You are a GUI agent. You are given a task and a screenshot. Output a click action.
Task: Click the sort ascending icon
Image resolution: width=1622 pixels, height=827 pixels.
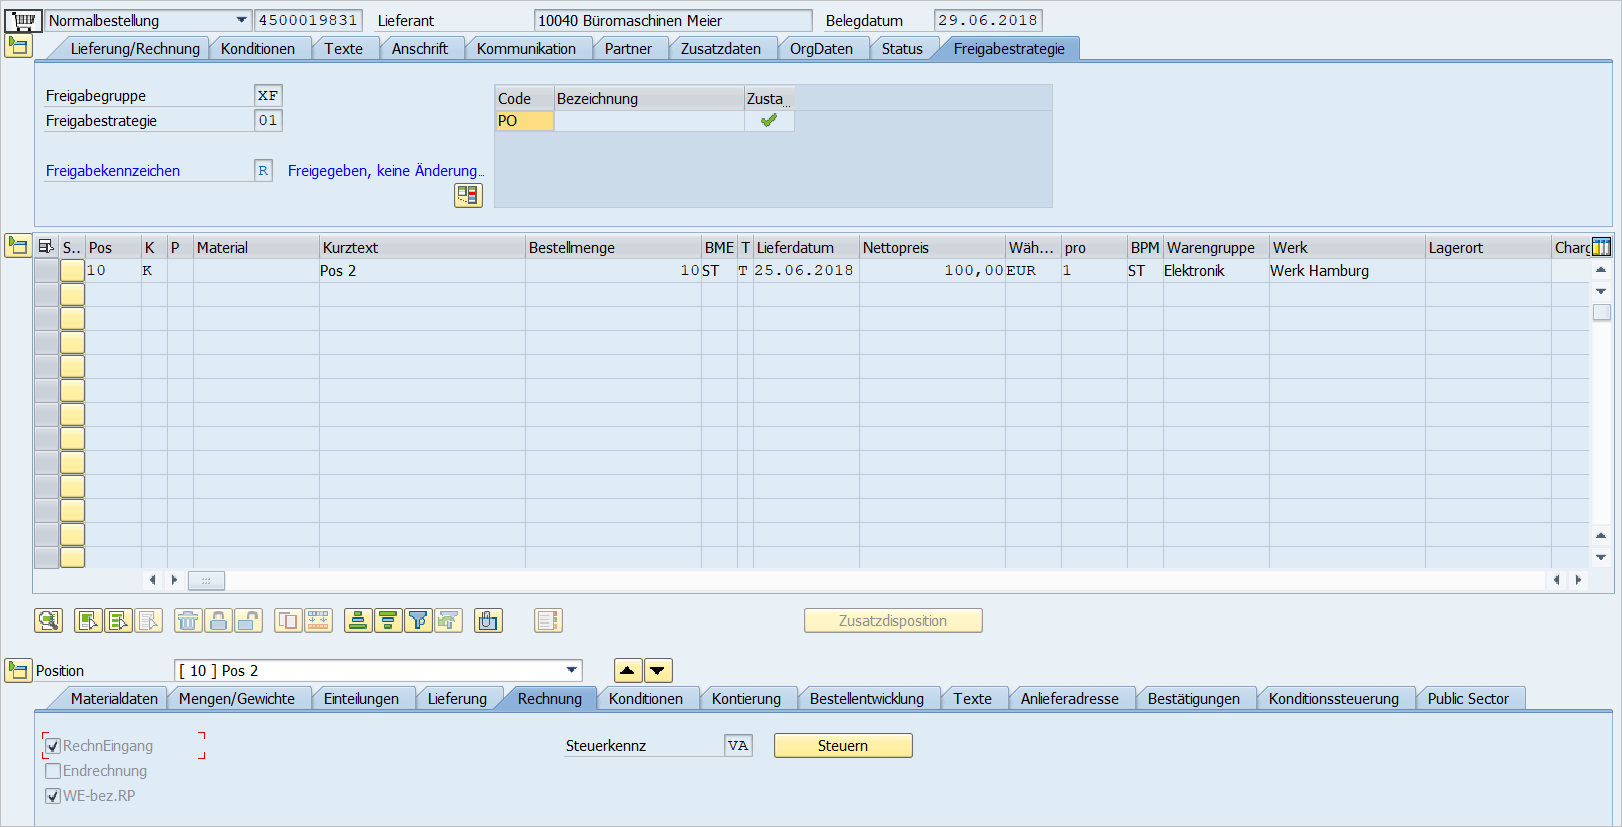[358, 621]
